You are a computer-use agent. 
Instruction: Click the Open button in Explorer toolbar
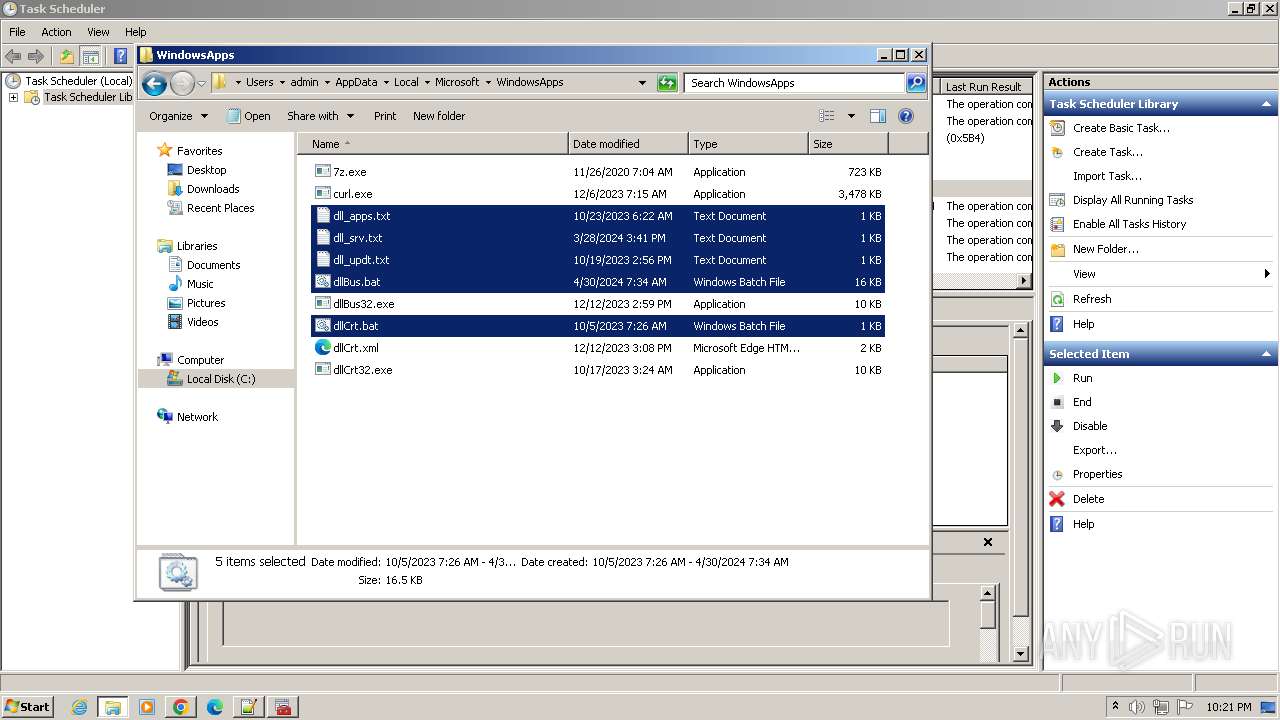tap(249, 116)
